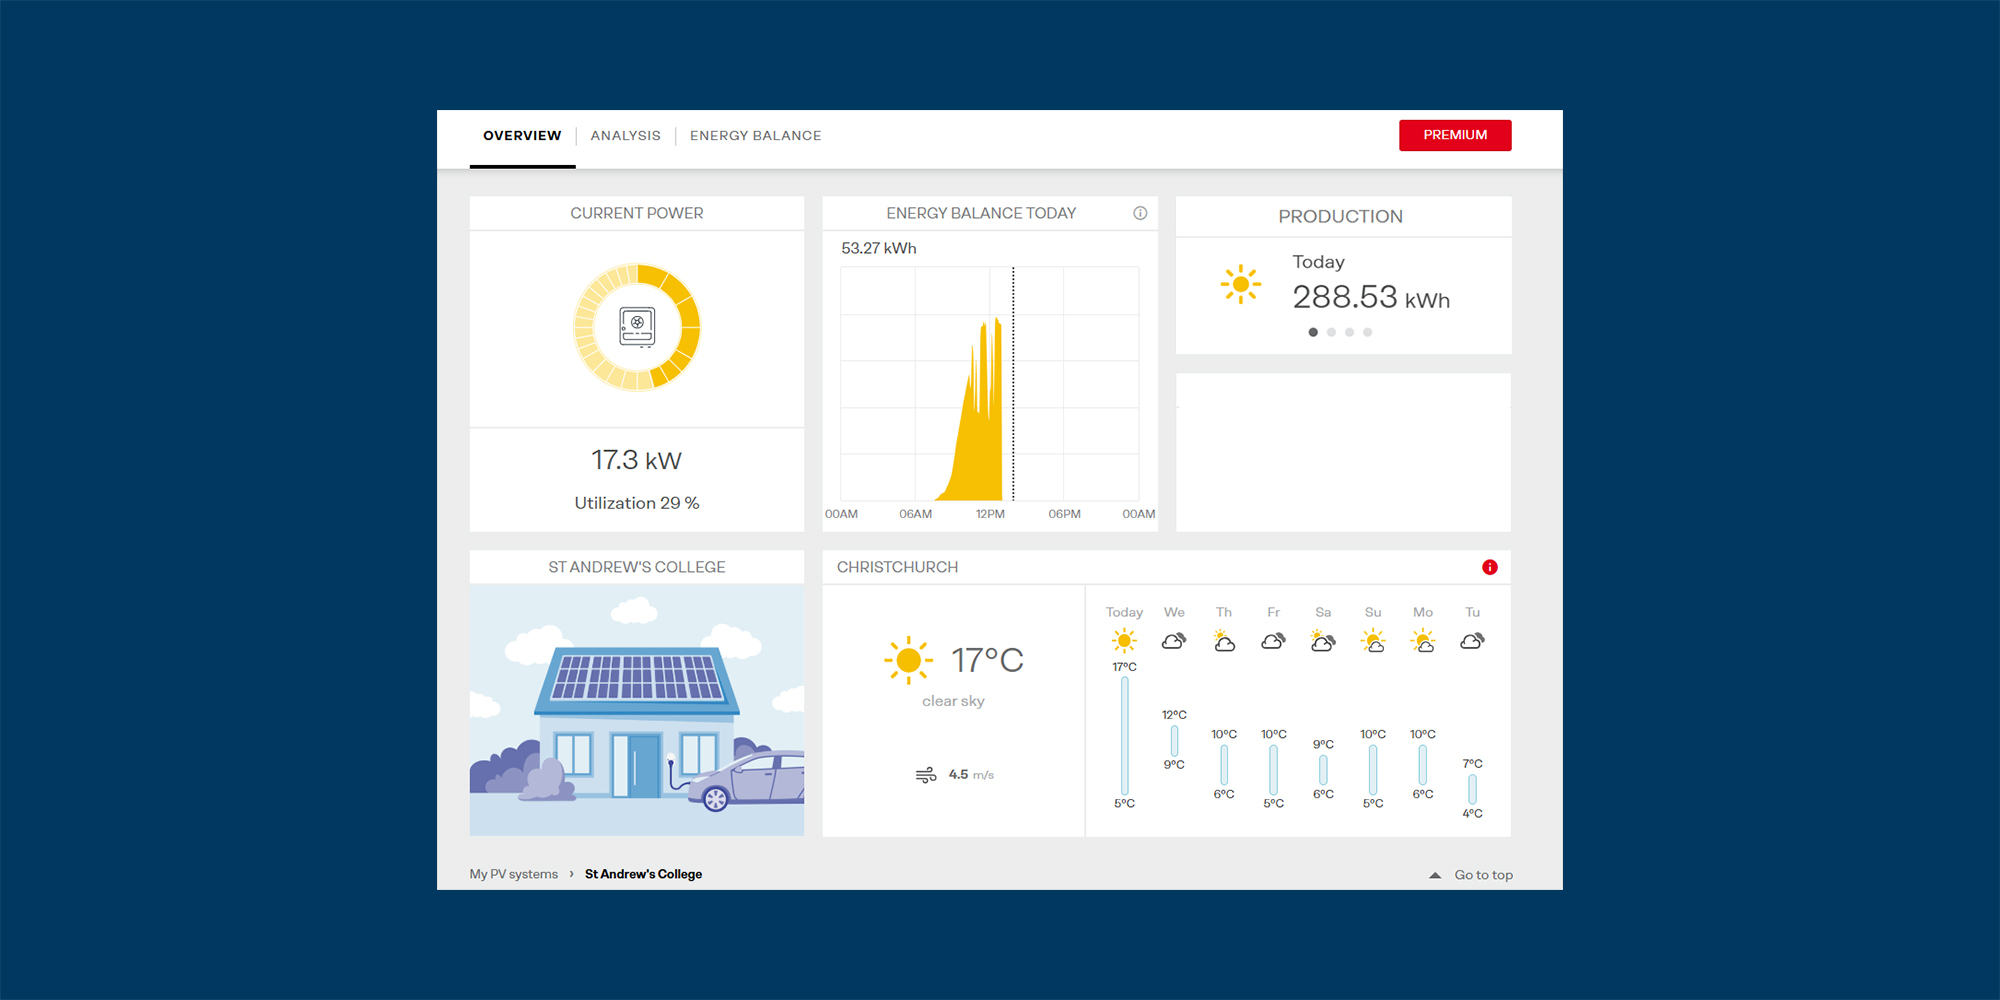Image resolution: width=2000 pixels, height=1000 pixels.
Task: Switch to the Analysis tab
Action: click(x=625, y=136)
